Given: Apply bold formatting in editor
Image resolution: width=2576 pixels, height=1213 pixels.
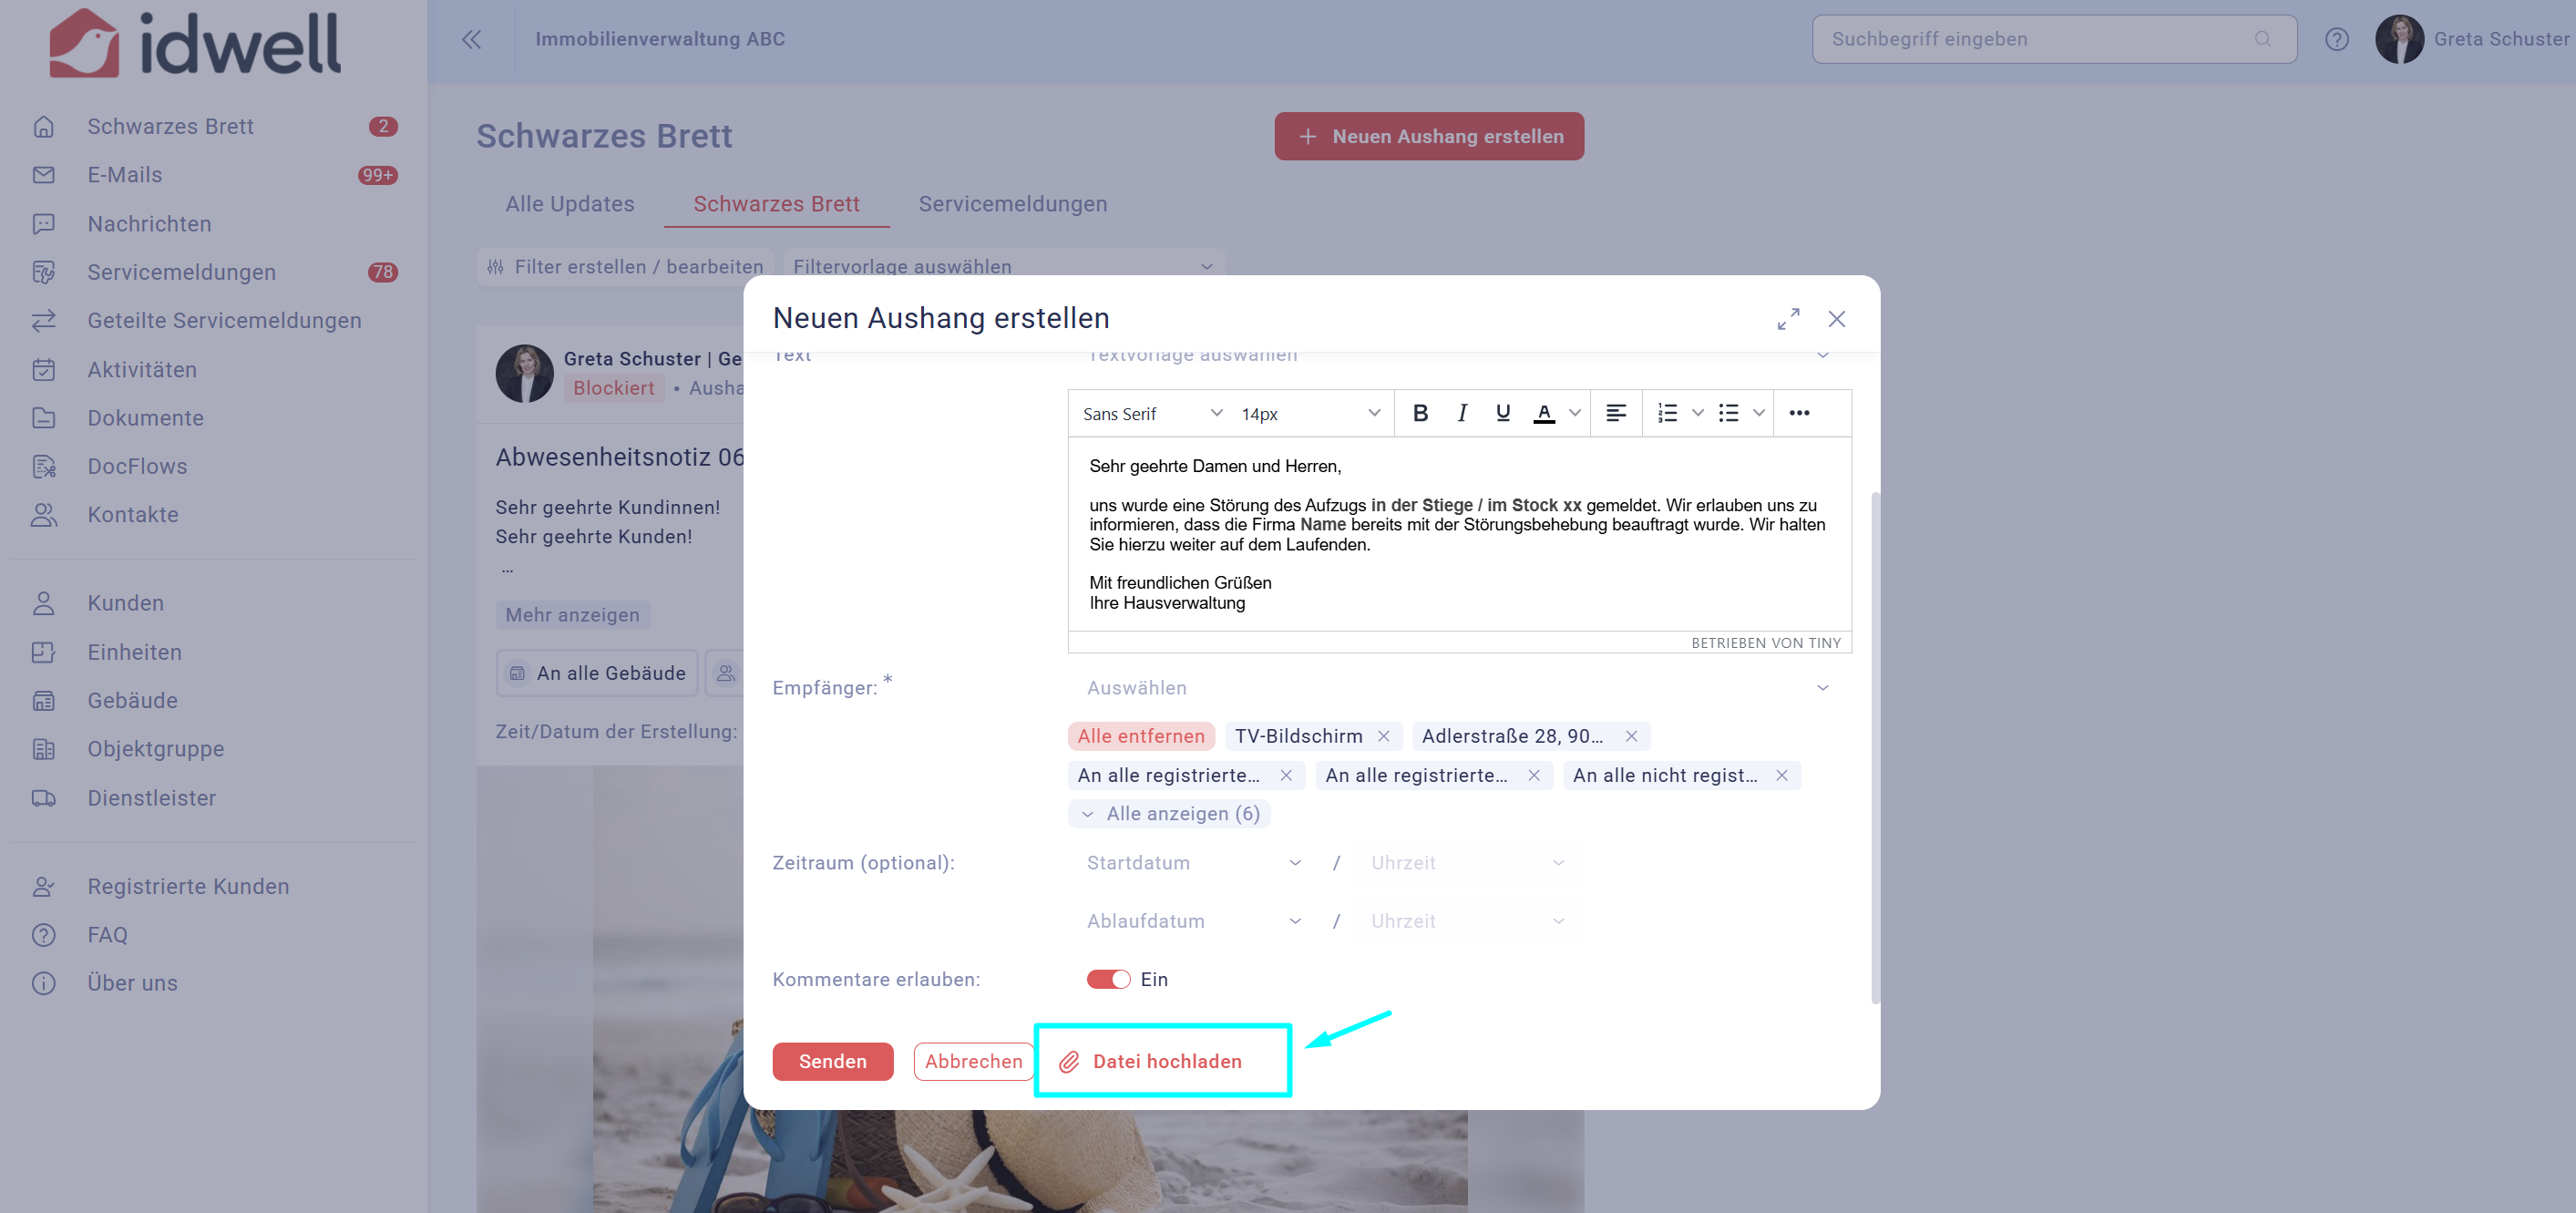Looking at the screenshot, I should (x=1420, y=413).
